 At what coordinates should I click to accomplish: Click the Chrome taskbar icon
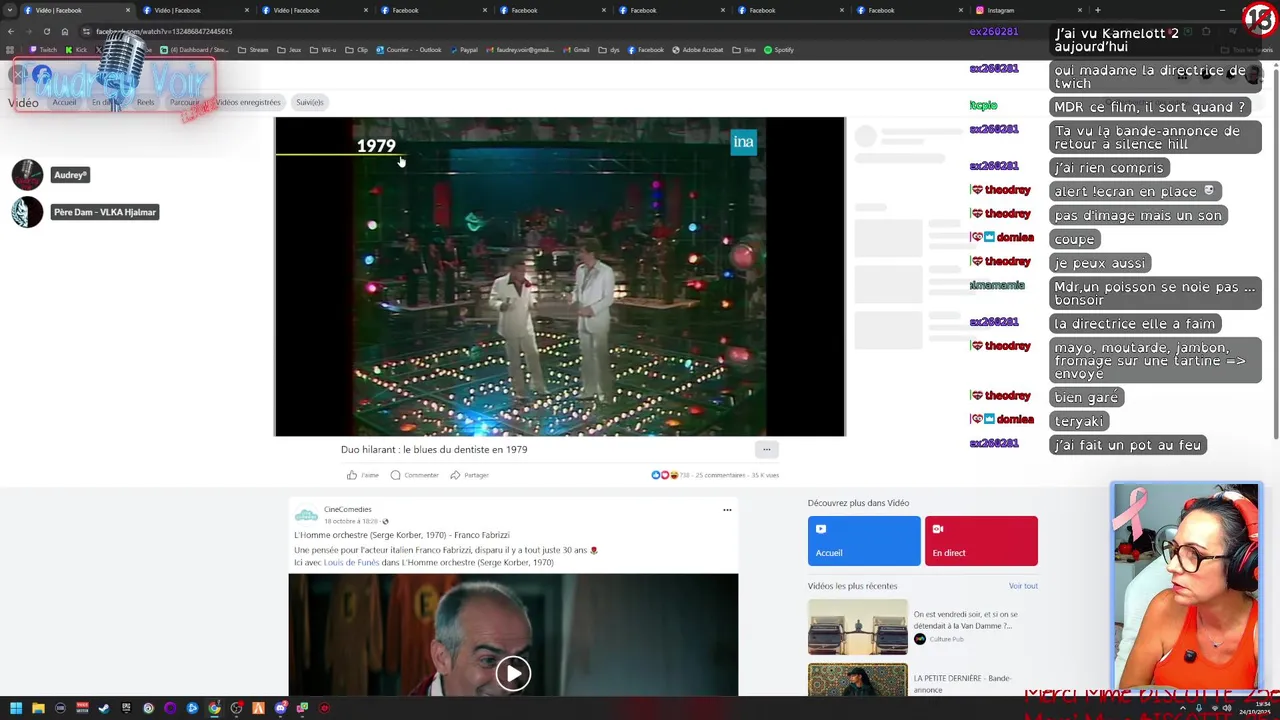click(x=214, y=708)
